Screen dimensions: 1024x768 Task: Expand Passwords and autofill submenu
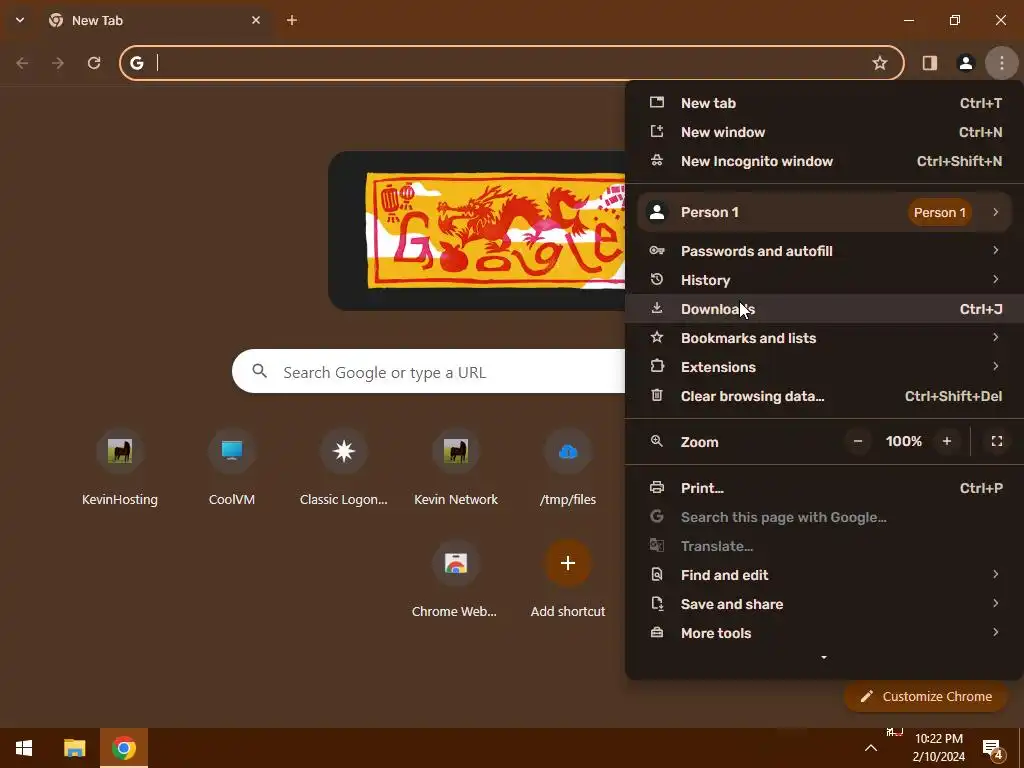(x=824, y=251)
